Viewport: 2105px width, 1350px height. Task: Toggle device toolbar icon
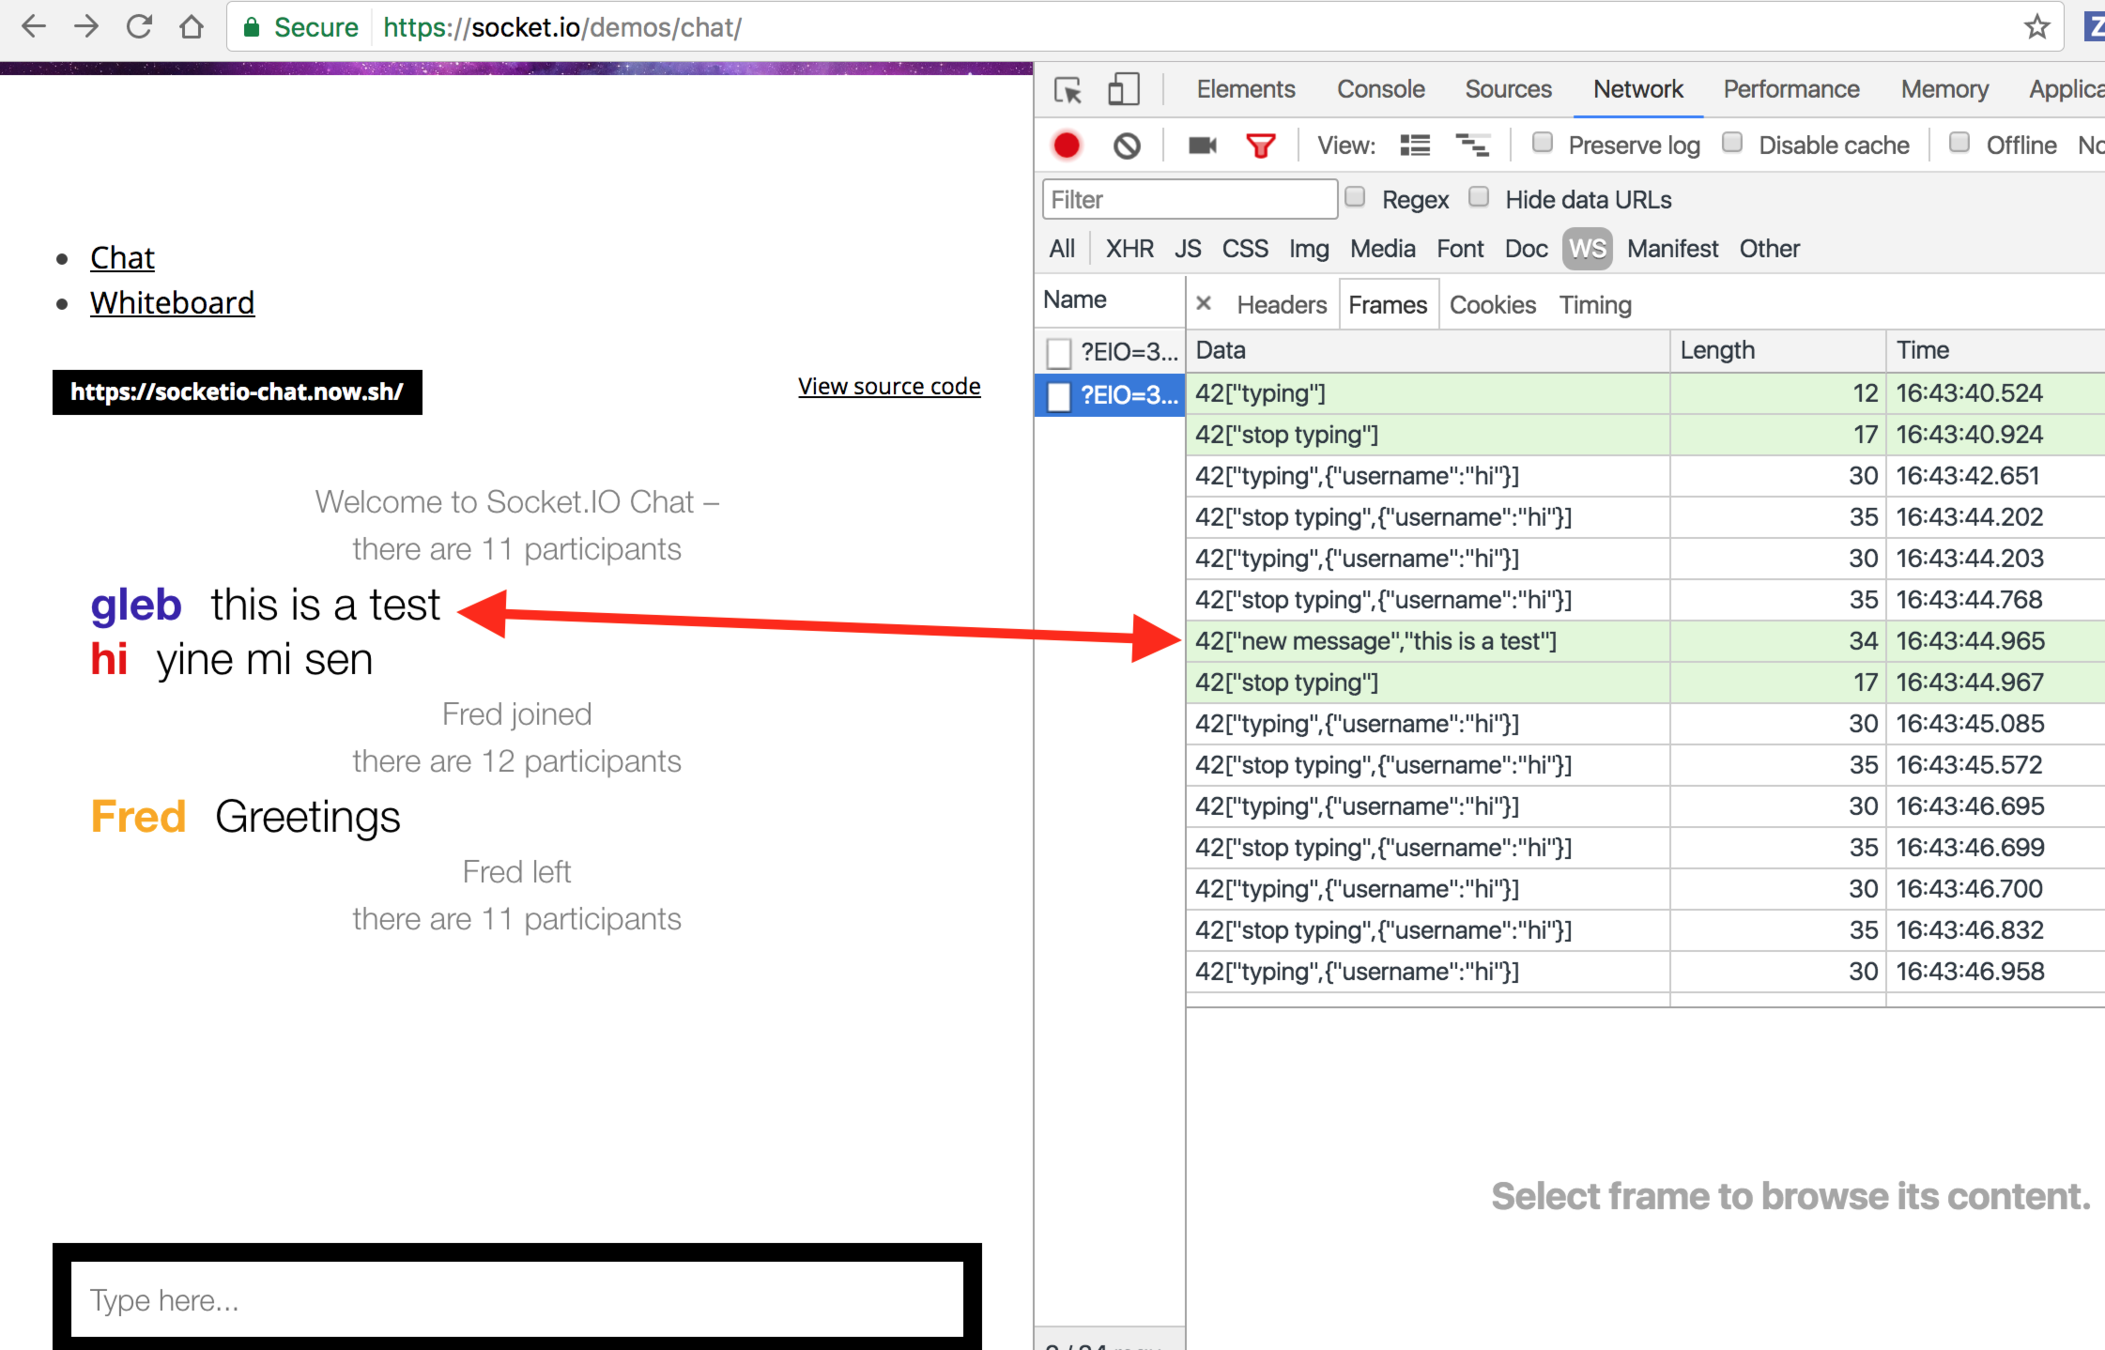[x=1123, y=90]
